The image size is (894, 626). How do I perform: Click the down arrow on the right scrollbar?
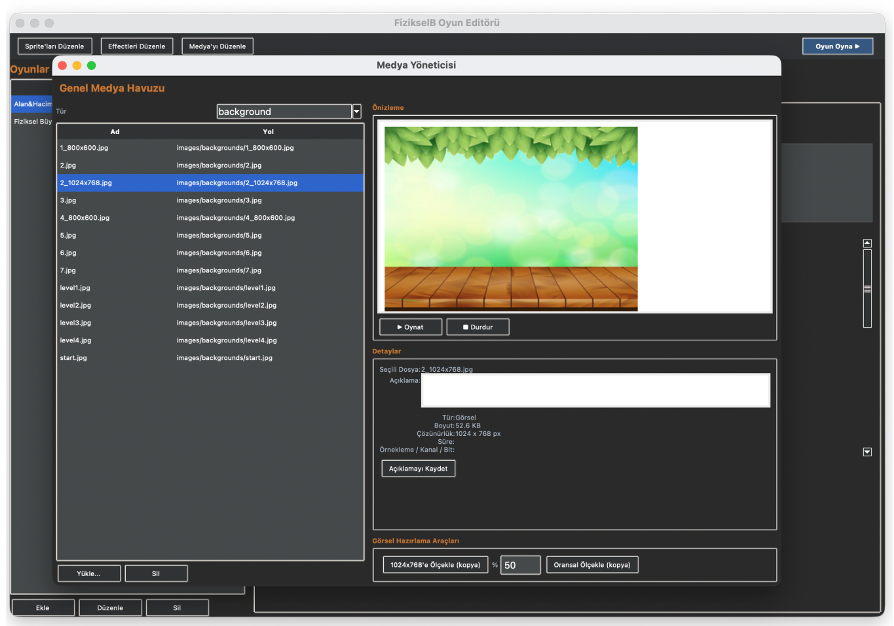[866, 453]
